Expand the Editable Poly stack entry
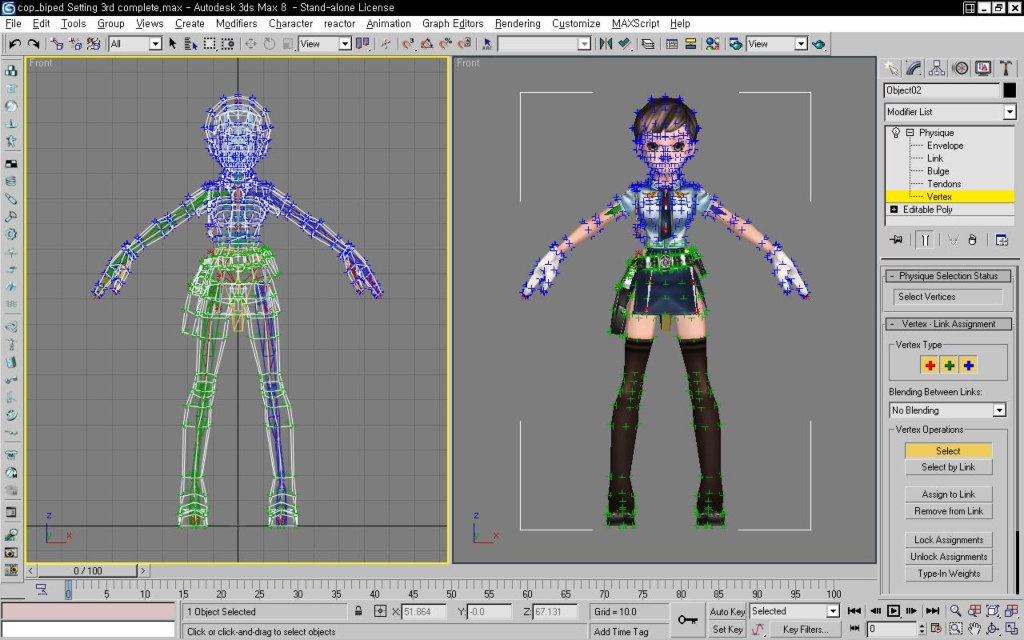 tap(894, 210)
